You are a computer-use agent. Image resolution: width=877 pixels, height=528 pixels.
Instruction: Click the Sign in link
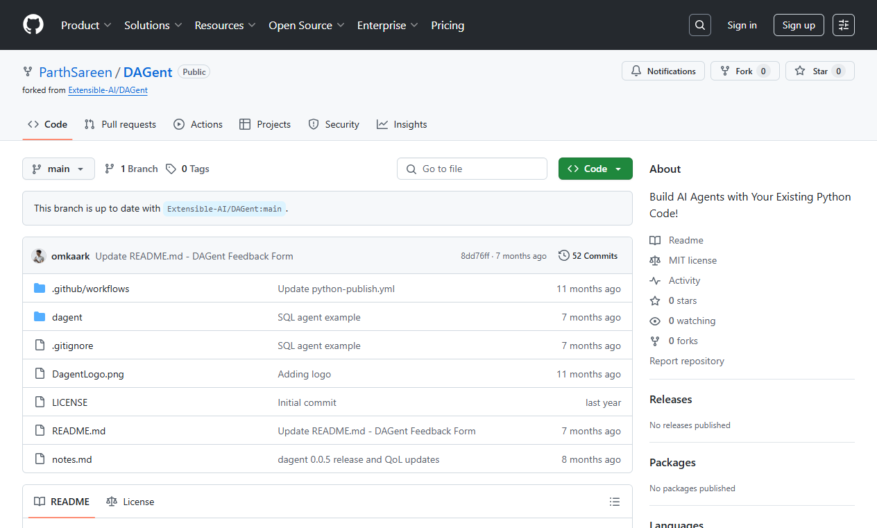(742, 25)
